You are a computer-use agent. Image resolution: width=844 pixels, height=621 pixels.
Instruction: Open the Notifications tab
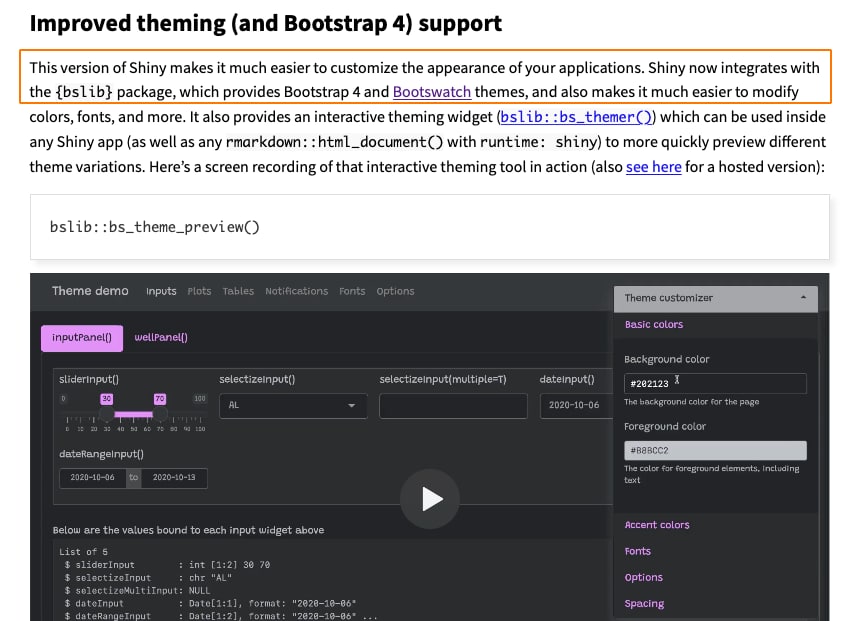[x=297, y=291]
